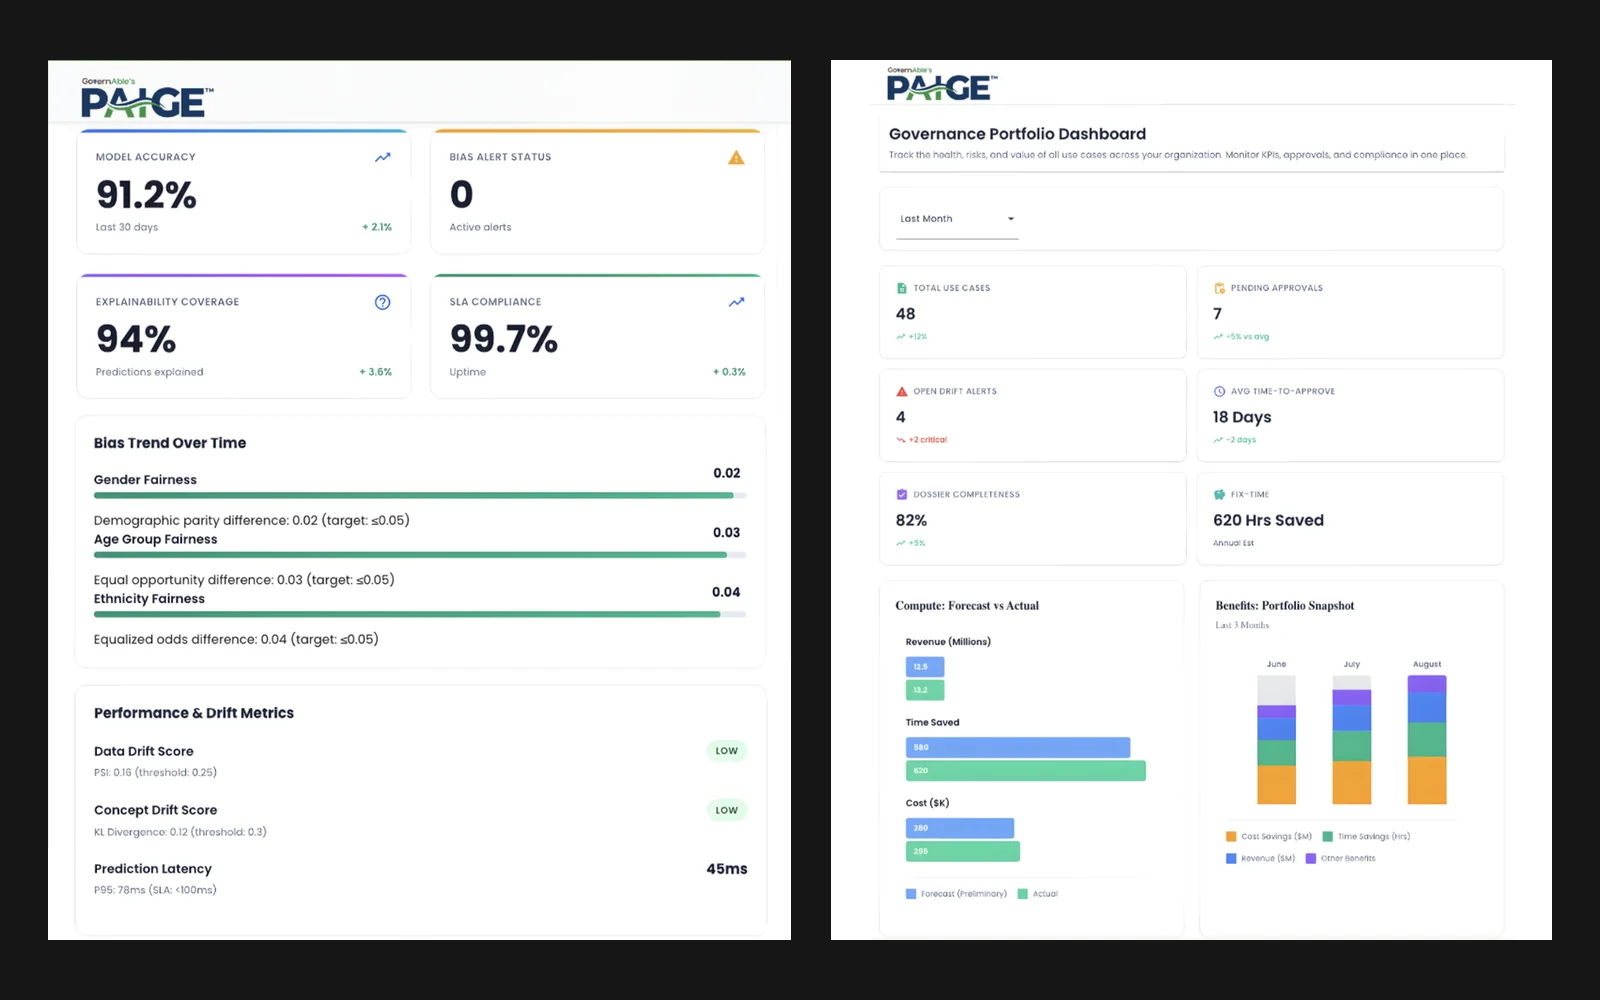Click the LOW badge for Concept Drift Score
Image resolution: width=1600 pixels, height=1000 pixels.
(727, 810)
